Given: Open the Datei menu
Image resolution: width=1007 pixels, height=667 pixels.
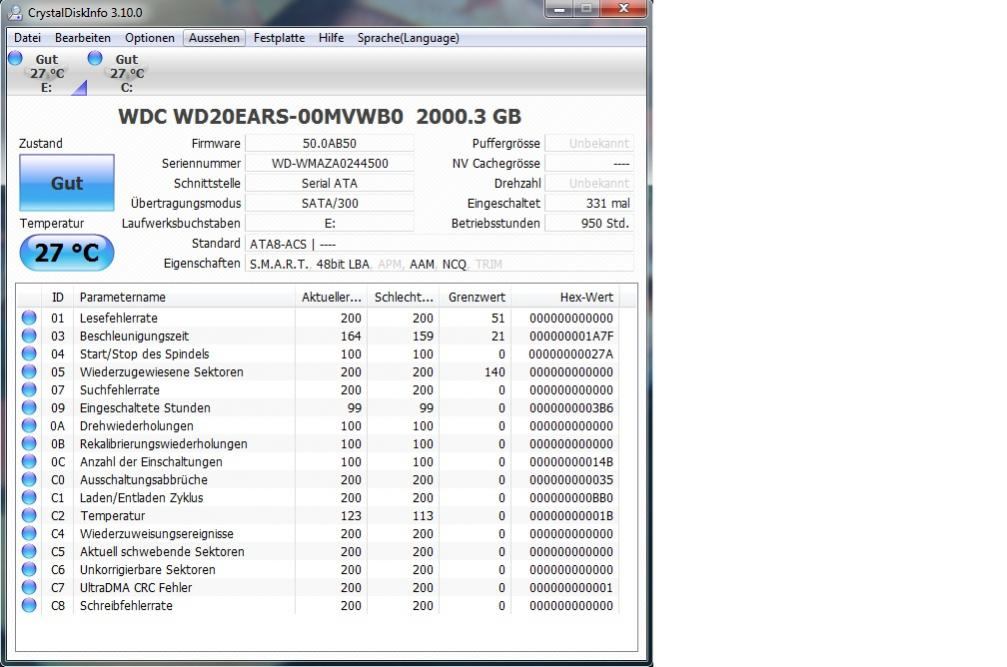Looking at the screenshot, I should click(x=27, y=38).
